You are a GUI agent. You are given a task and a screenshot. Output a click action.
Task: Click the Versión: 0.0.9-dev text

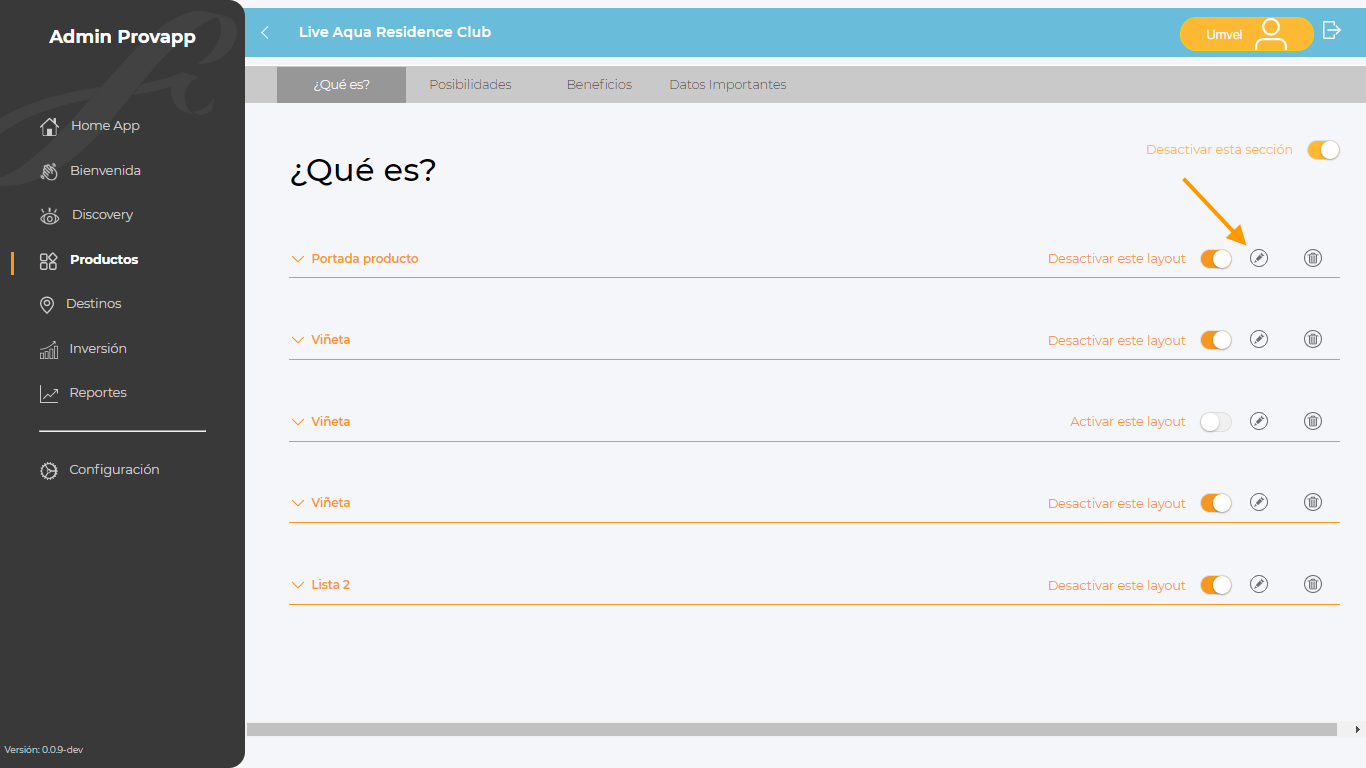44,750
